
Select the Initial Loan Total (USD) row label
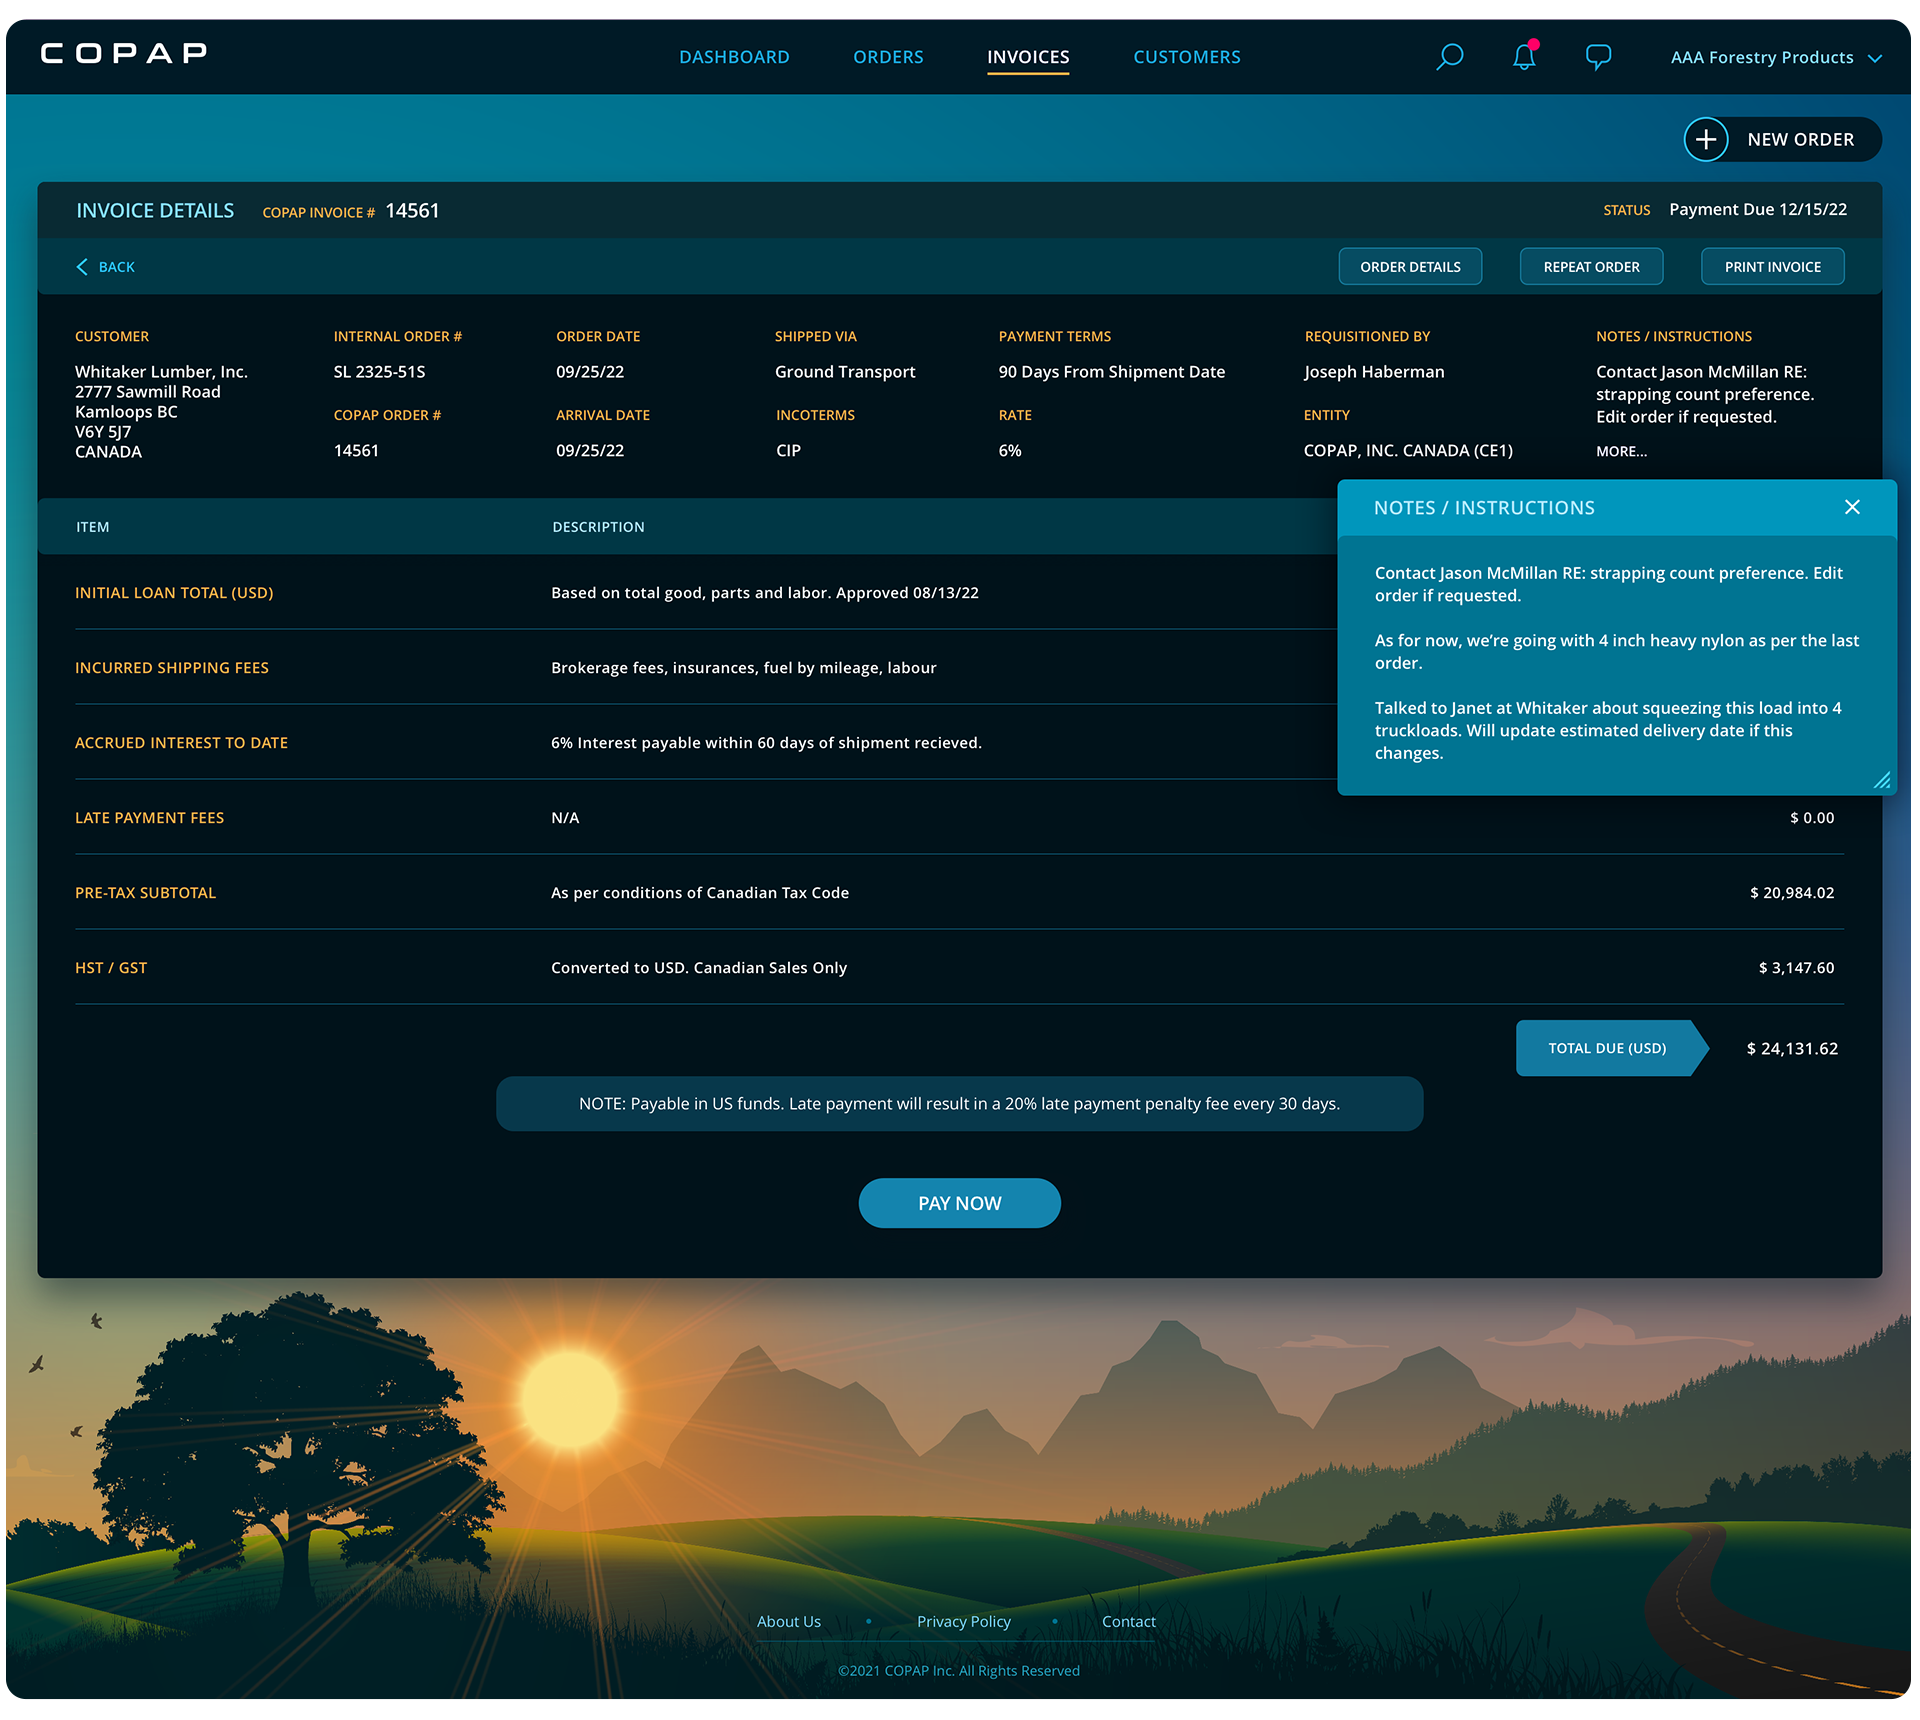point(174,593)
